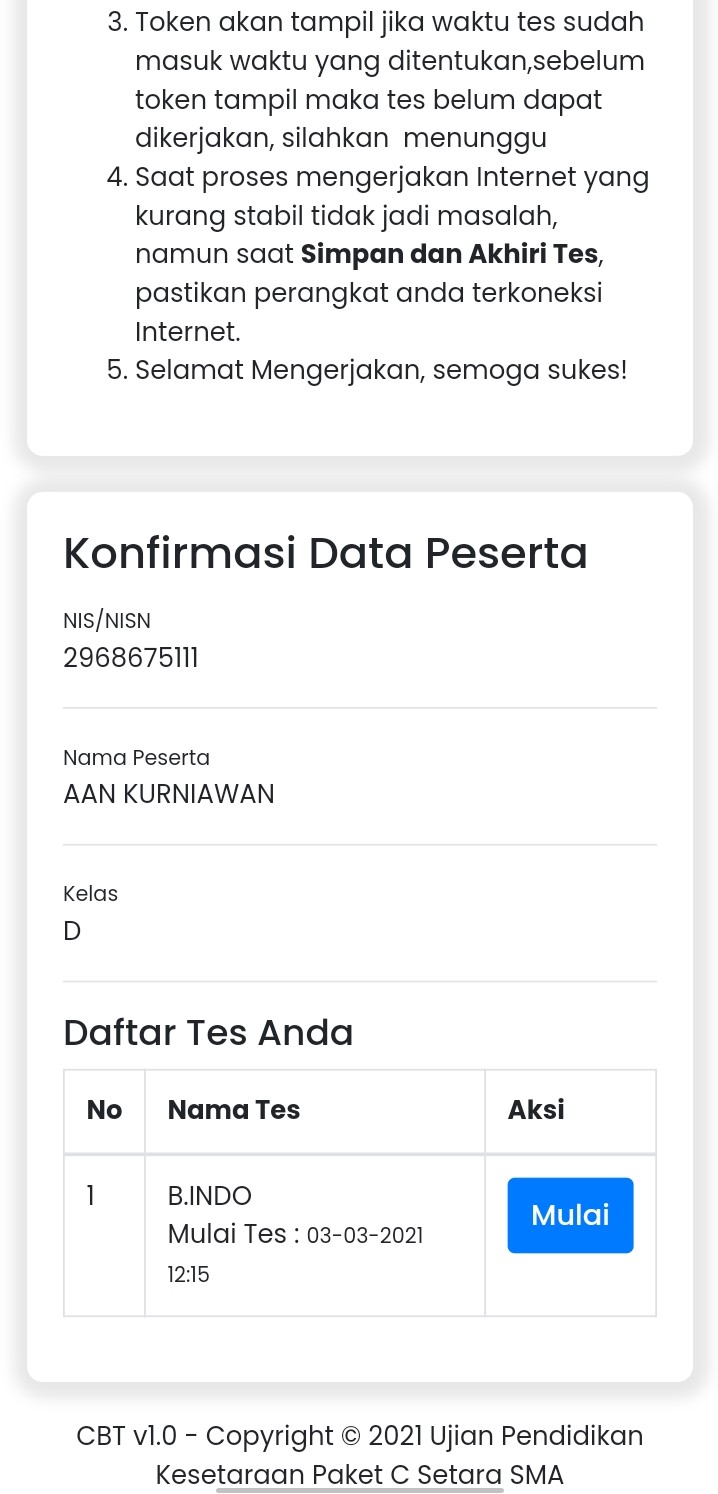718x1494 pixels.
Task: Select the Kelas field label
Action: coord(90,894)
